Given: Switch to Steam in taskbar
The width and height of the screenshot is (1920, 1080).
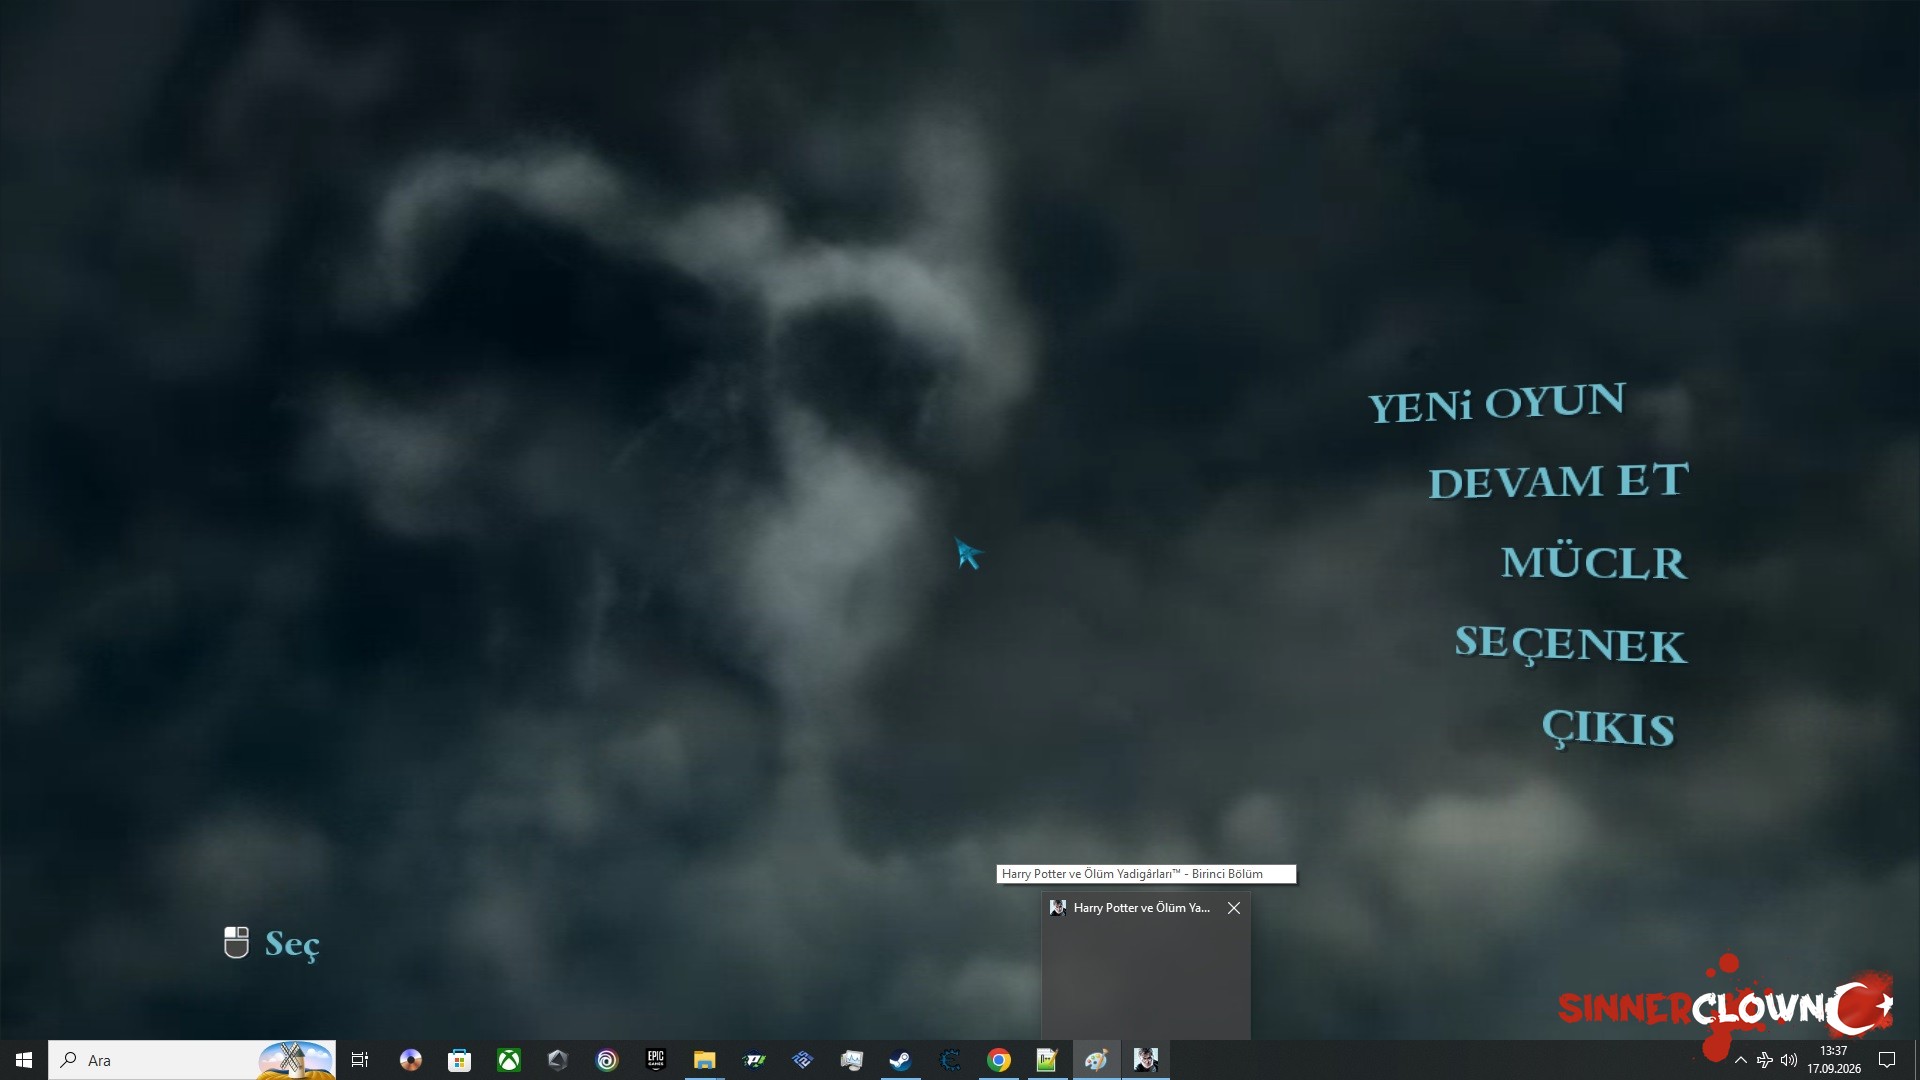Looking at the screenshot, I should click(901, 1060).
